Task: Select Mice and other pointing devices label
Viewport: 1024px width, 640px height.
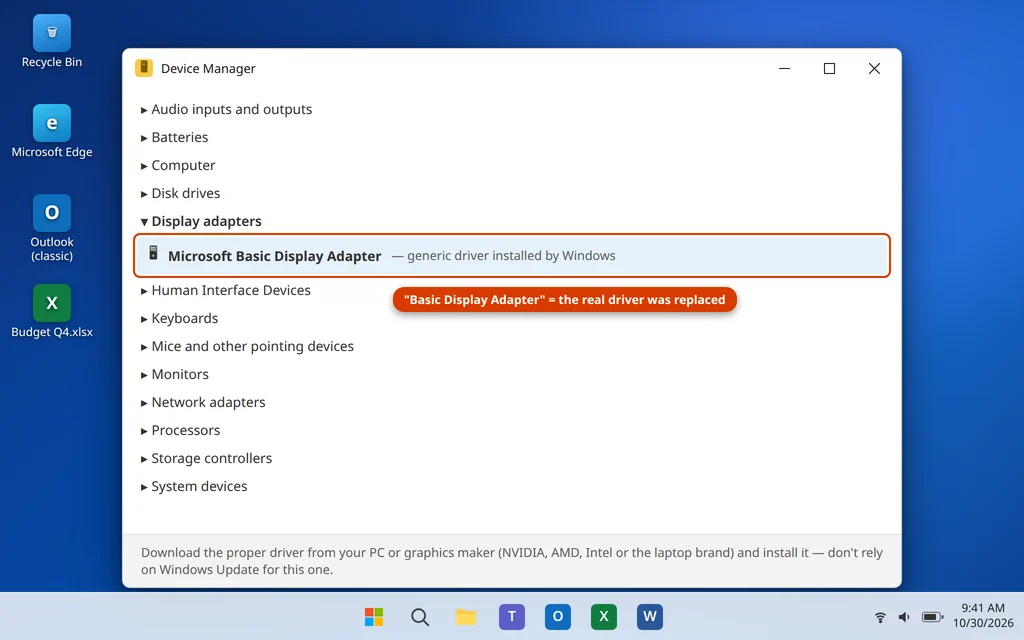Action: (253, 346)
